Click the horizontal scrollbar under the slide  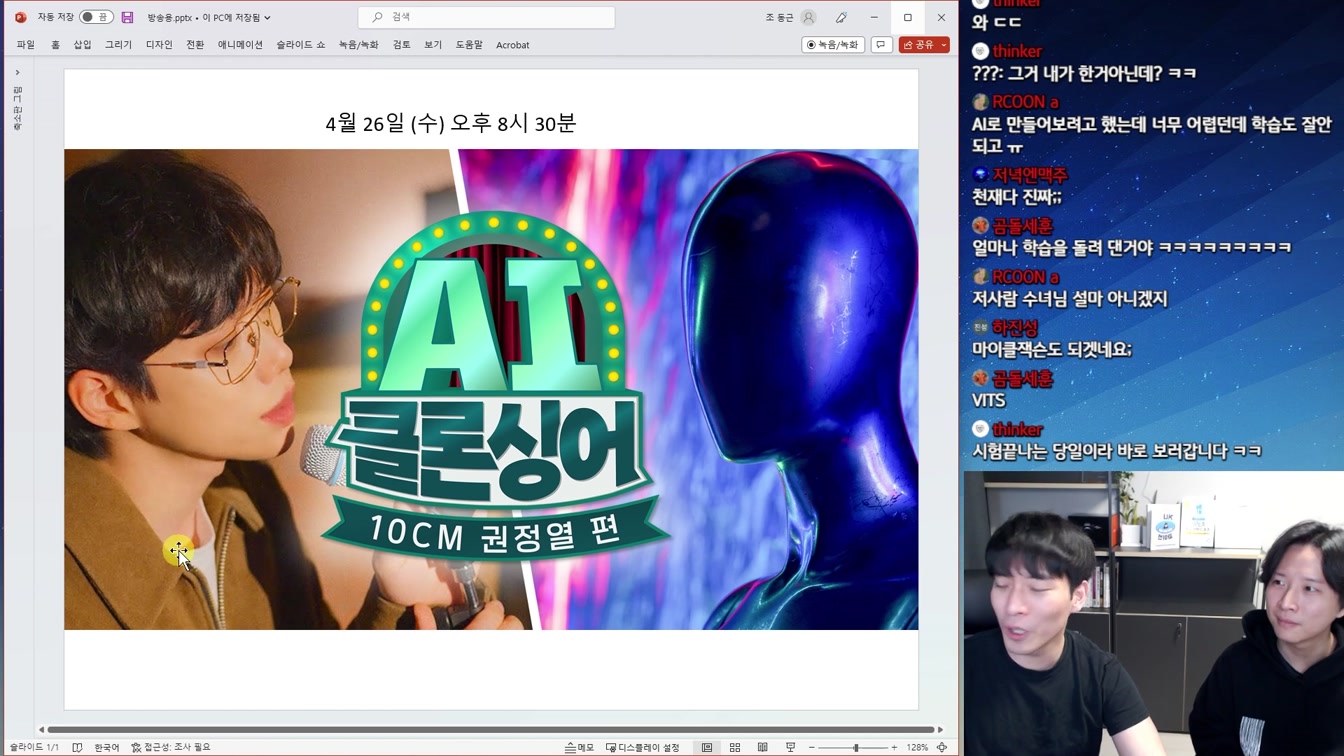coord(490,730)
